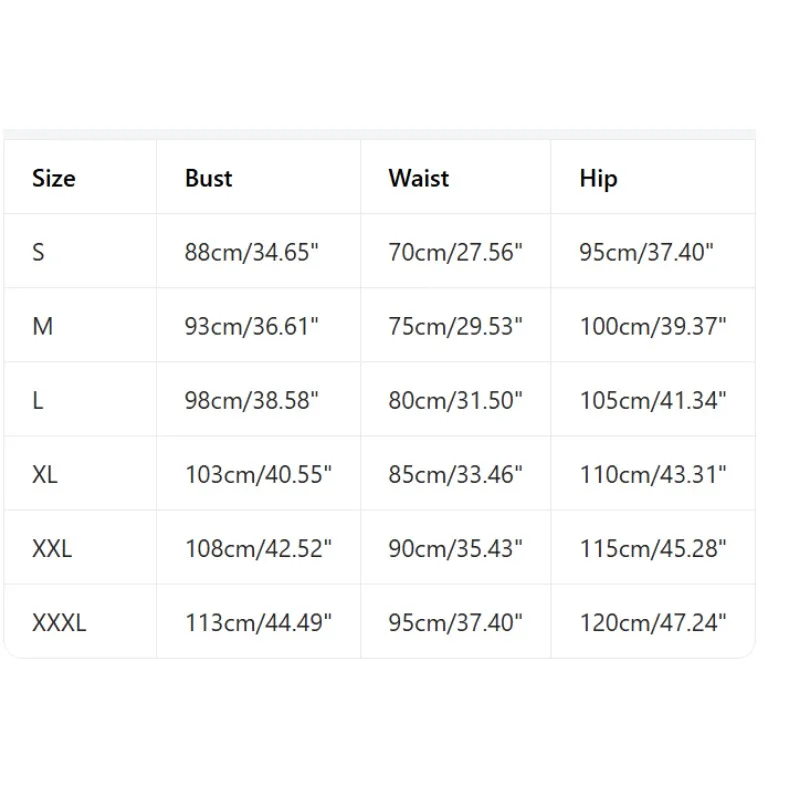Select the S size row label
Viewport: 800px width, 800px height.
38,252
